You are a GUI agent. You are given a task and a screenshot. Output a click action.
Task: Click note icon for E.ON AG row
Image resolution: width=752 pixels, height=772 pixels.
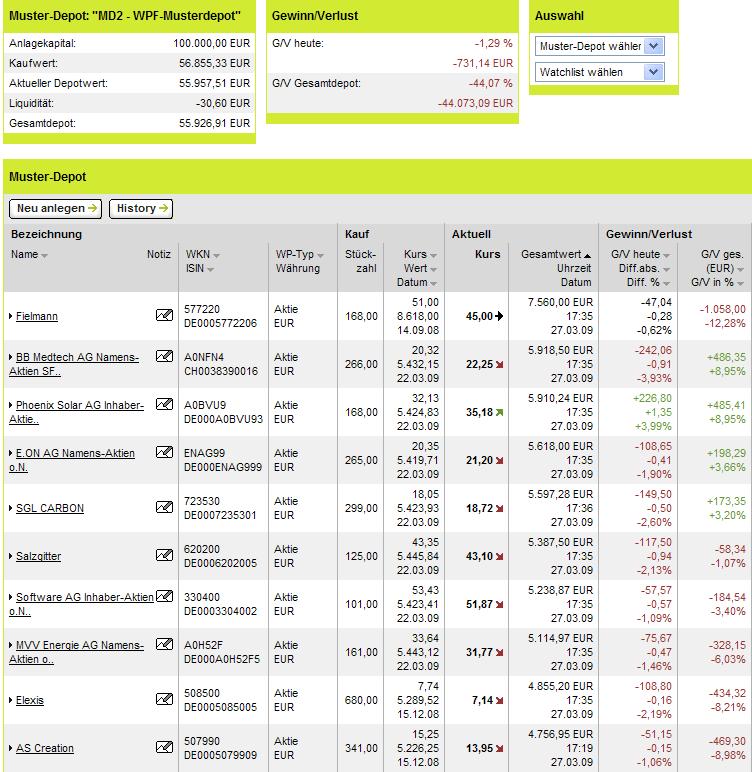coord(164,452)
